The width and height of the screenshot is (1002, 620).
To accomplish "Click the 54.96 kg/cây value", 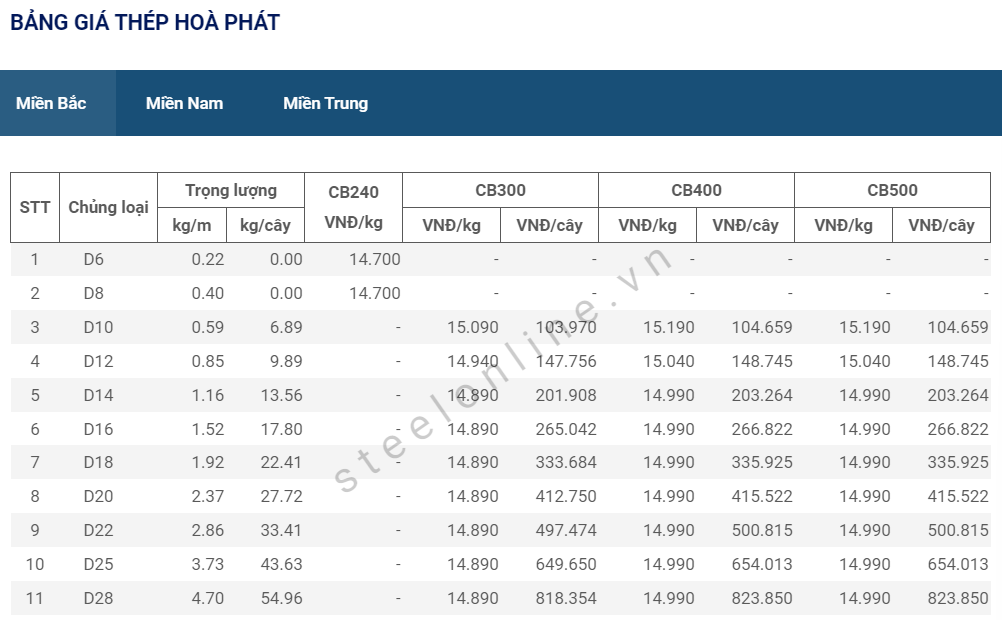I will 281,598.
